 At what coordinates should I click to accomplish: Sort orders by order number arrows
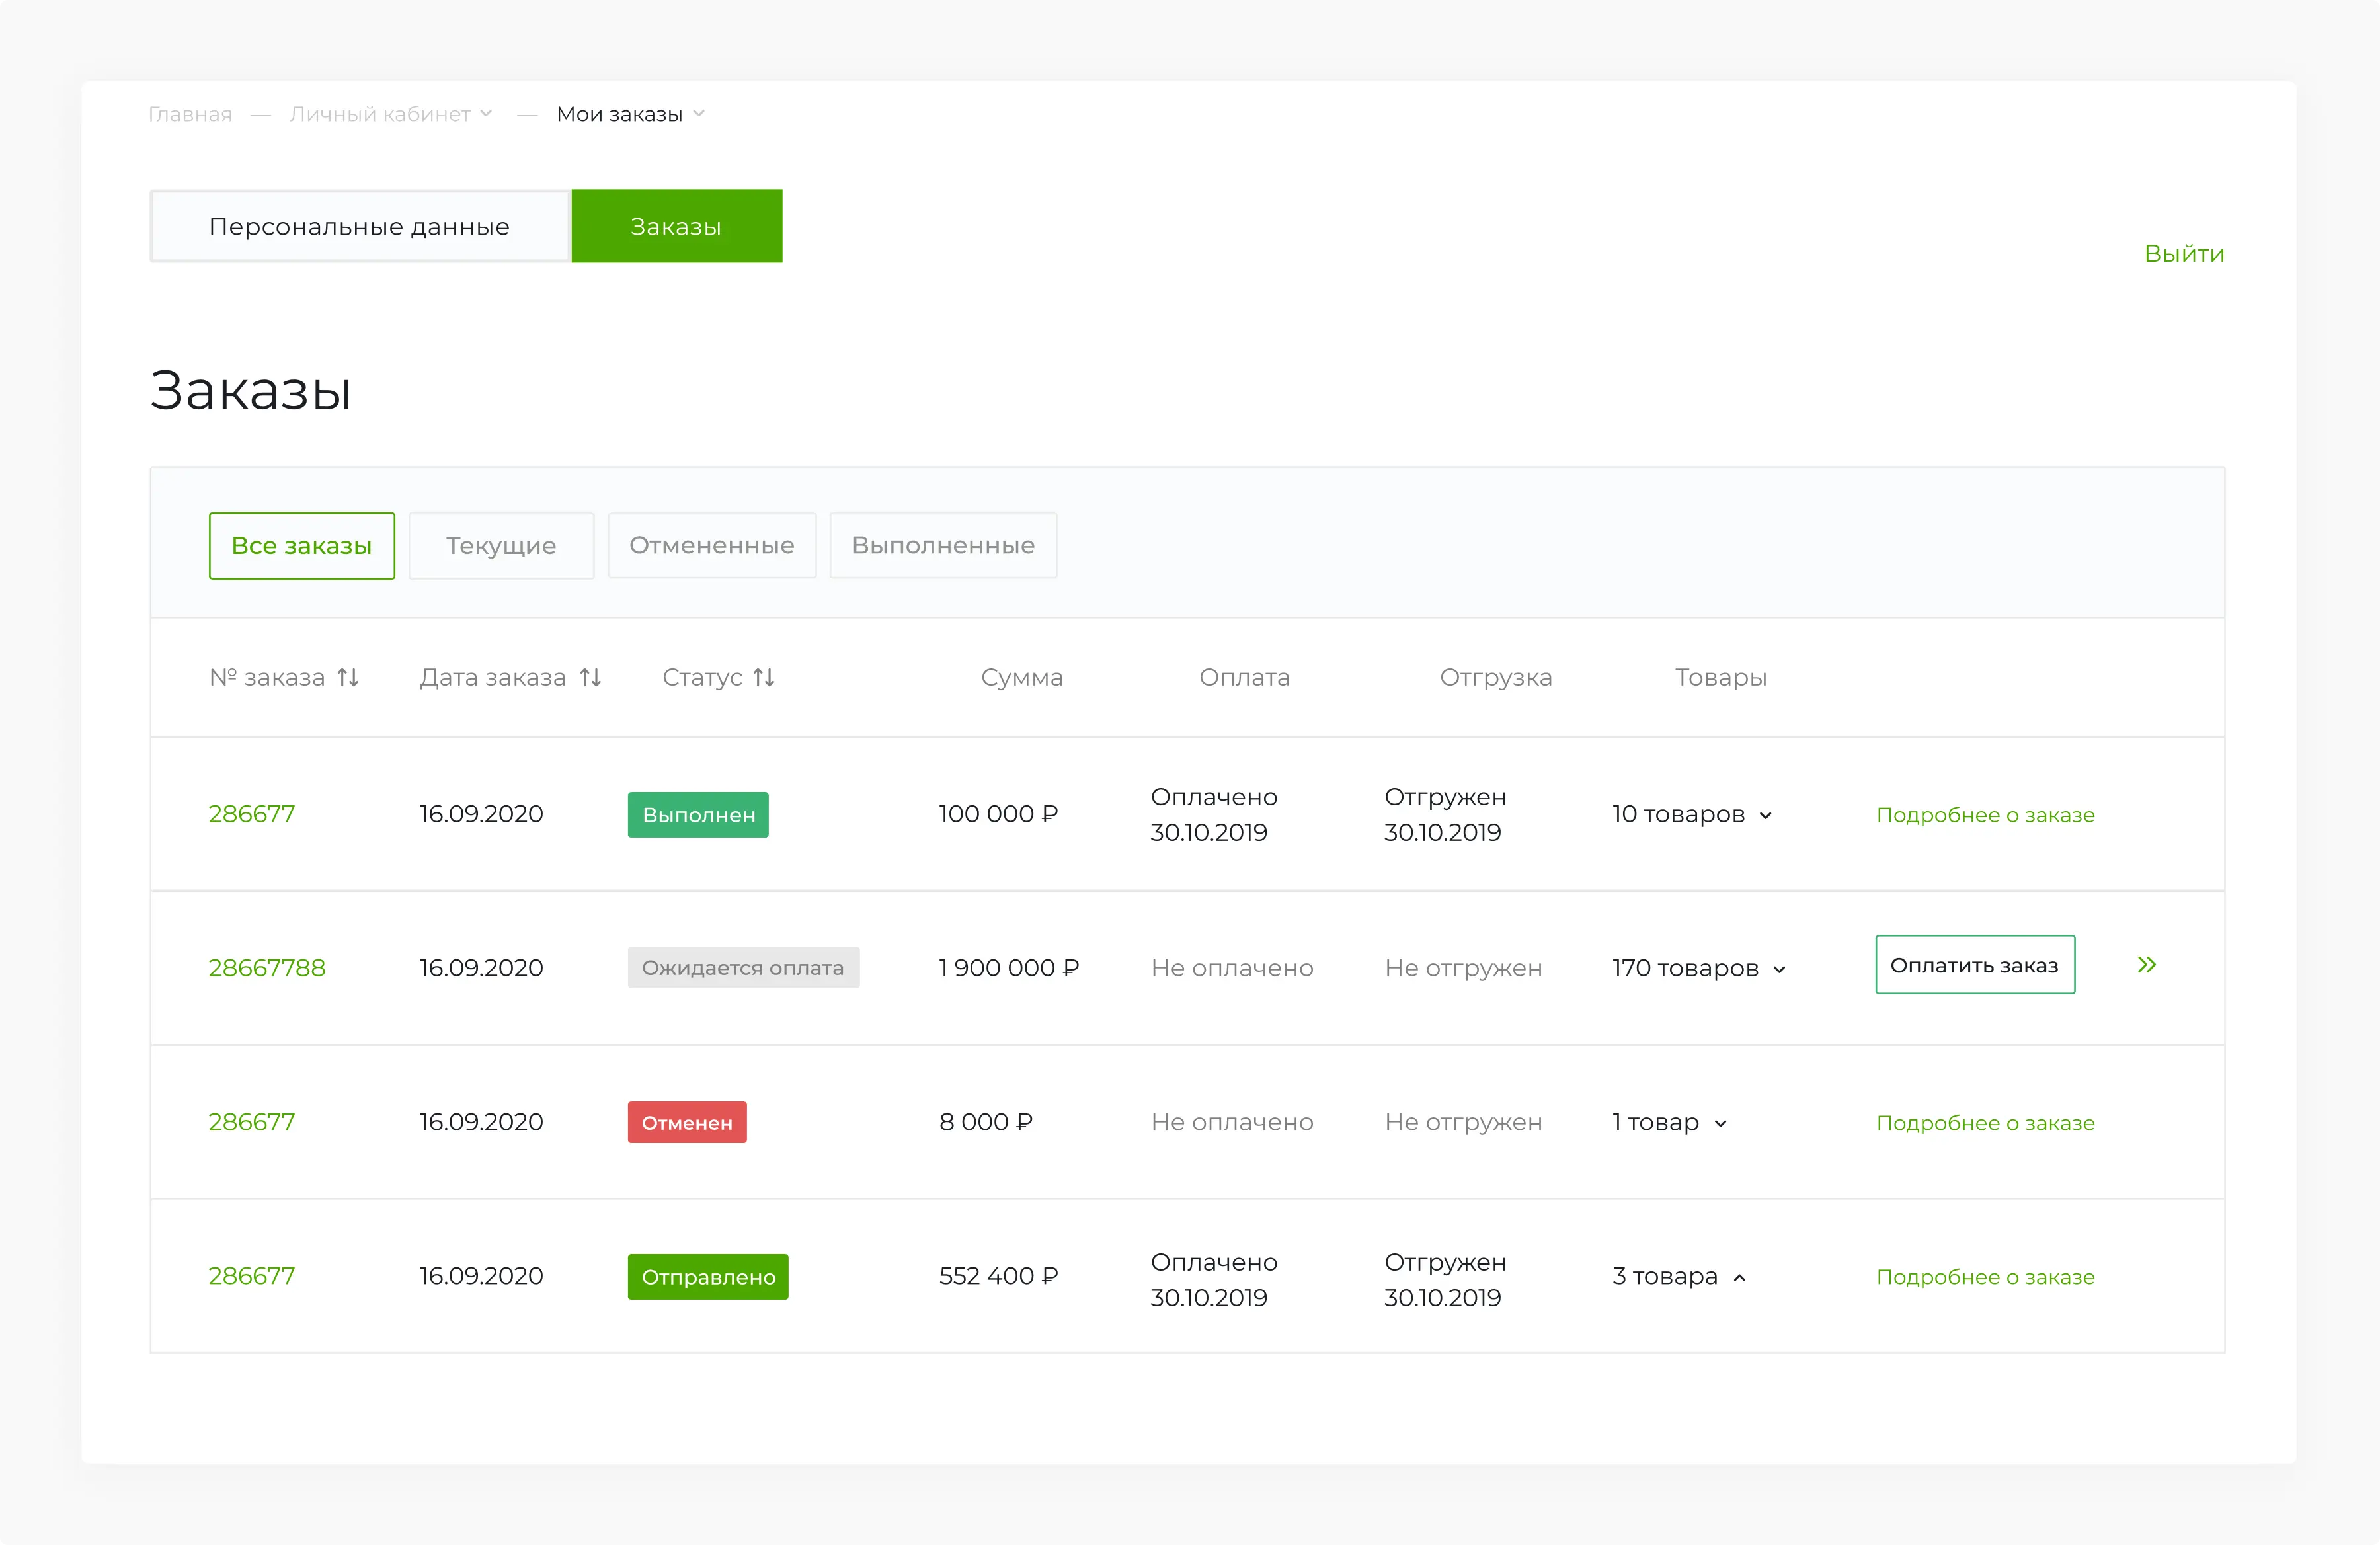point(348,678)
